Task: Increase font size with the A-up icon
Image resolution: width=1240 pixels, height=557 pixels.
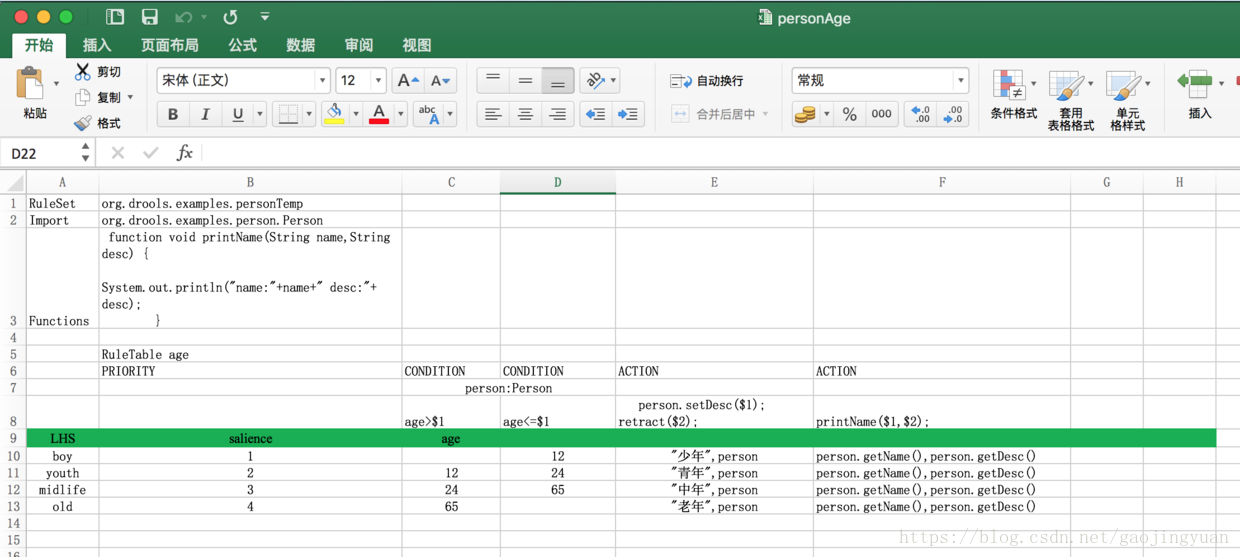Action: click(408, 80)
